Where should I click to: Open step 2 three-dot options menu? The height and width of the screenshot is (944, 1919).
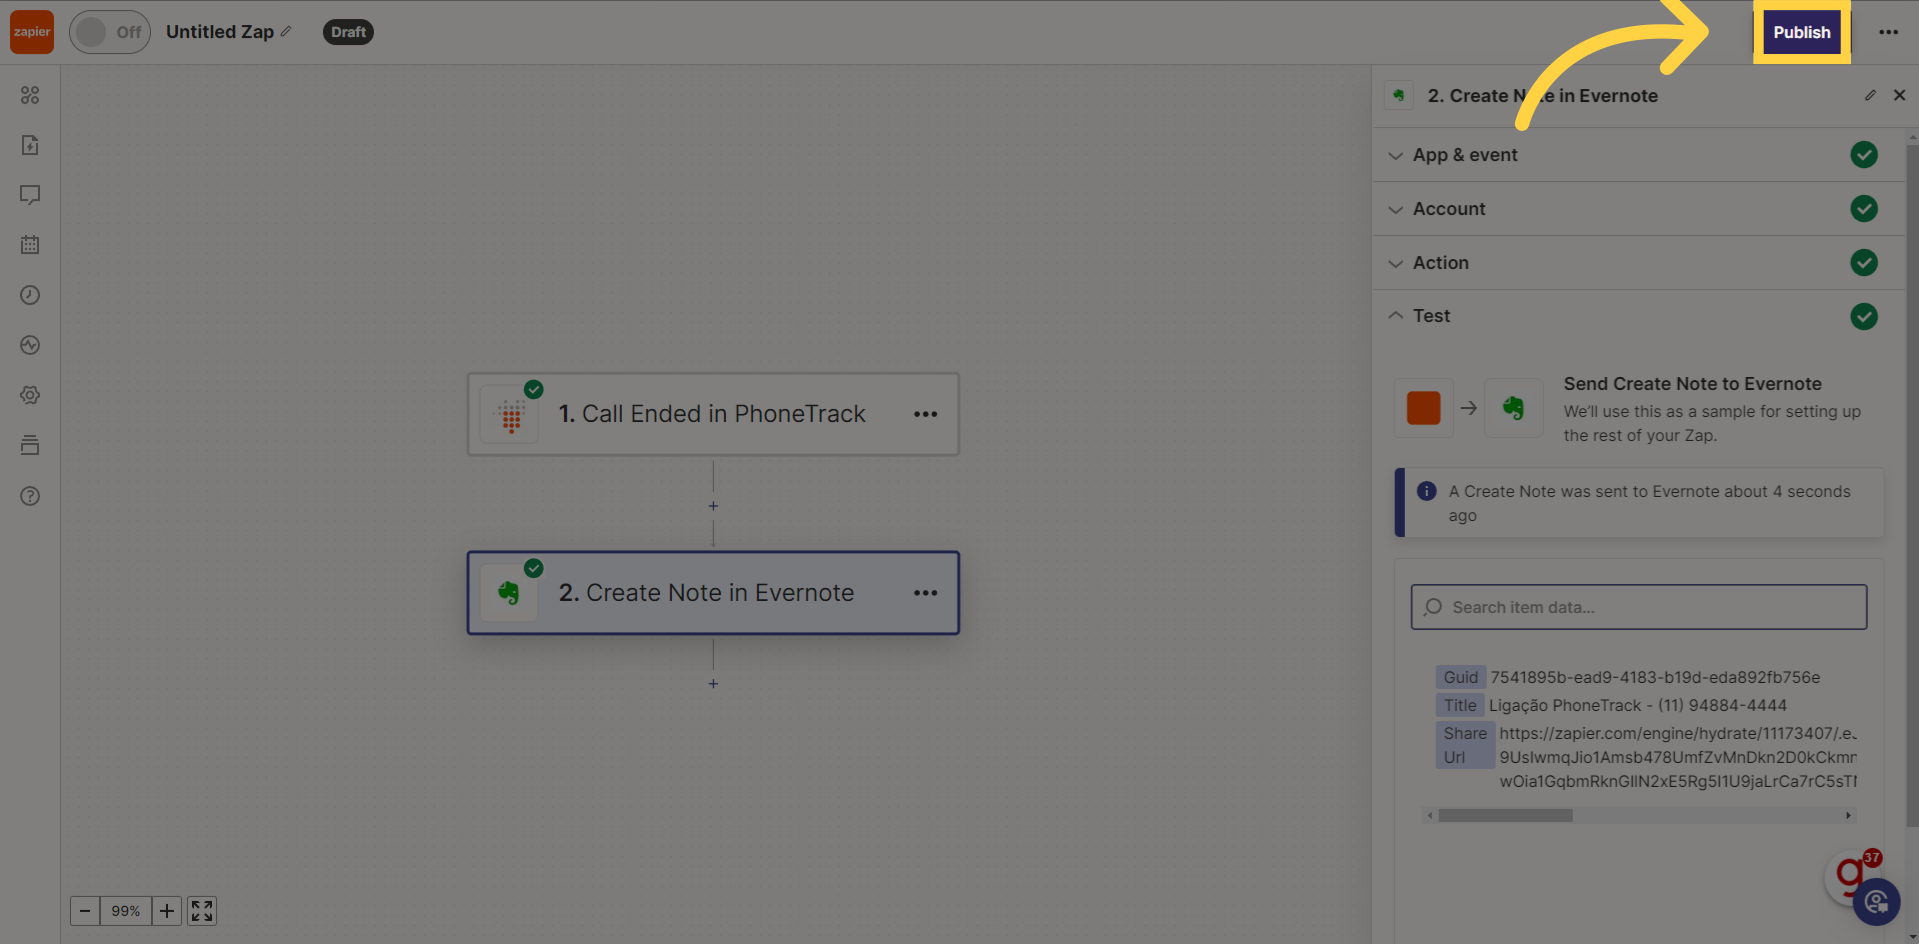click(x=925, y=593)
